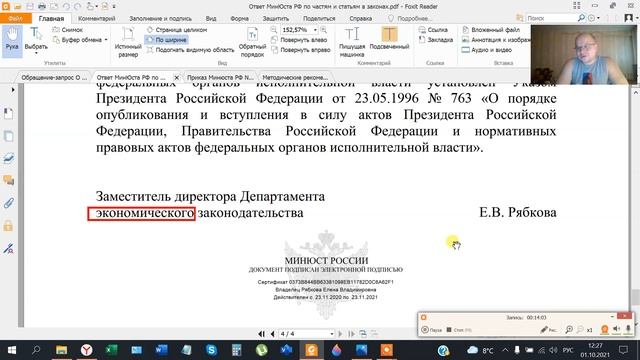
Task: Click the Рис. drawing pencil in recorder
Action: 548,330
